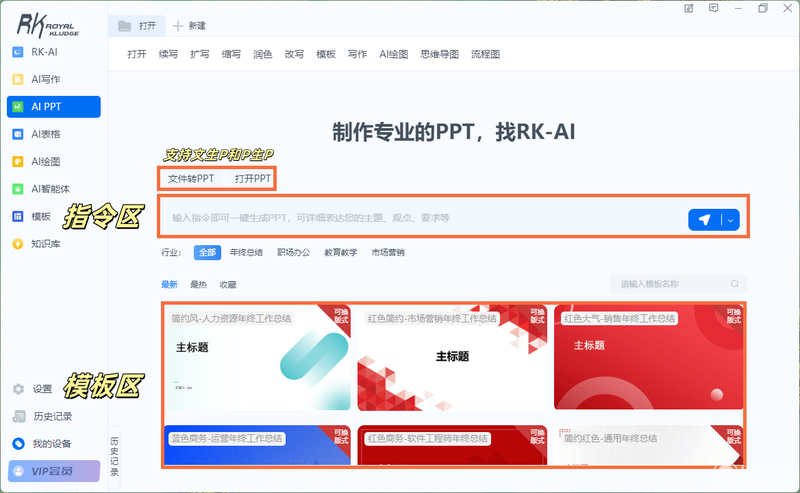Switch to the 最热 template tab
The height and width of the screenshot is (493, 800).
pos(198,284)
